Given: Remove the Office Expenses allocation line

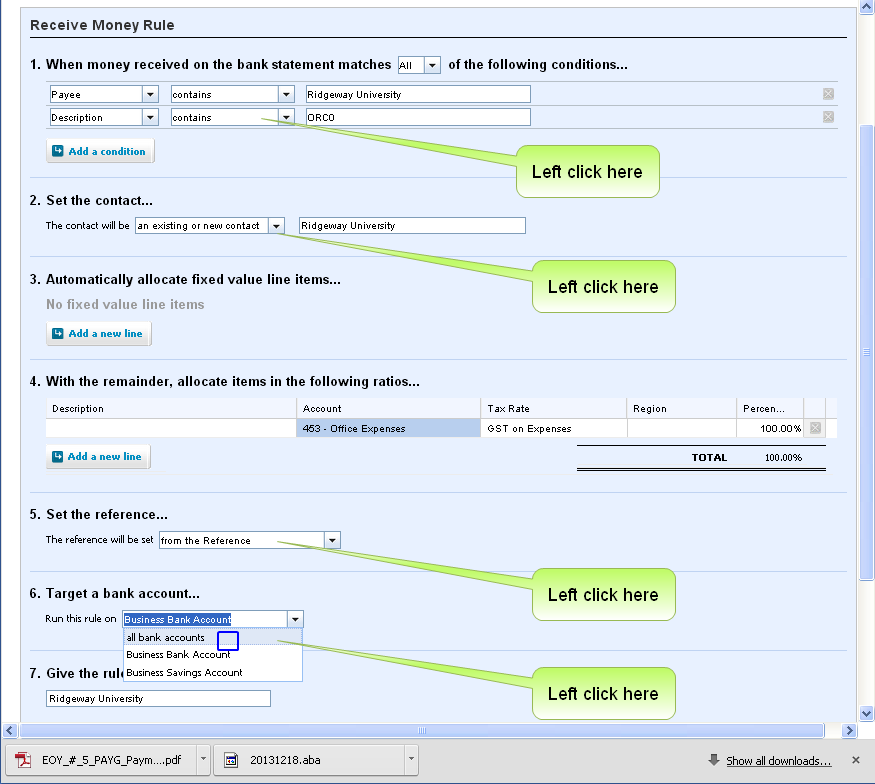Looking at the screenshot, I should pos(815,428).
